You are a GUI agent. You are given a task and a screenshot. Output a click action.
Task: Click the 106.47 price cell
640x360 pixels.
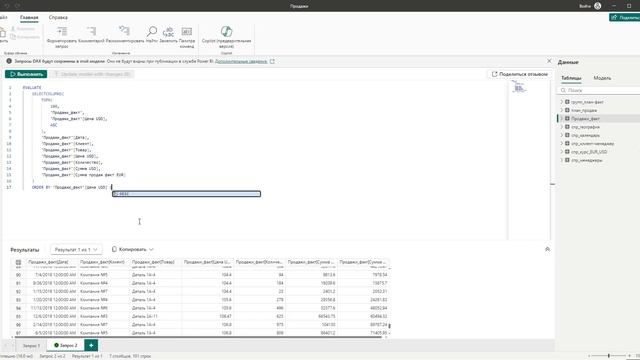[x=207, y=316]
